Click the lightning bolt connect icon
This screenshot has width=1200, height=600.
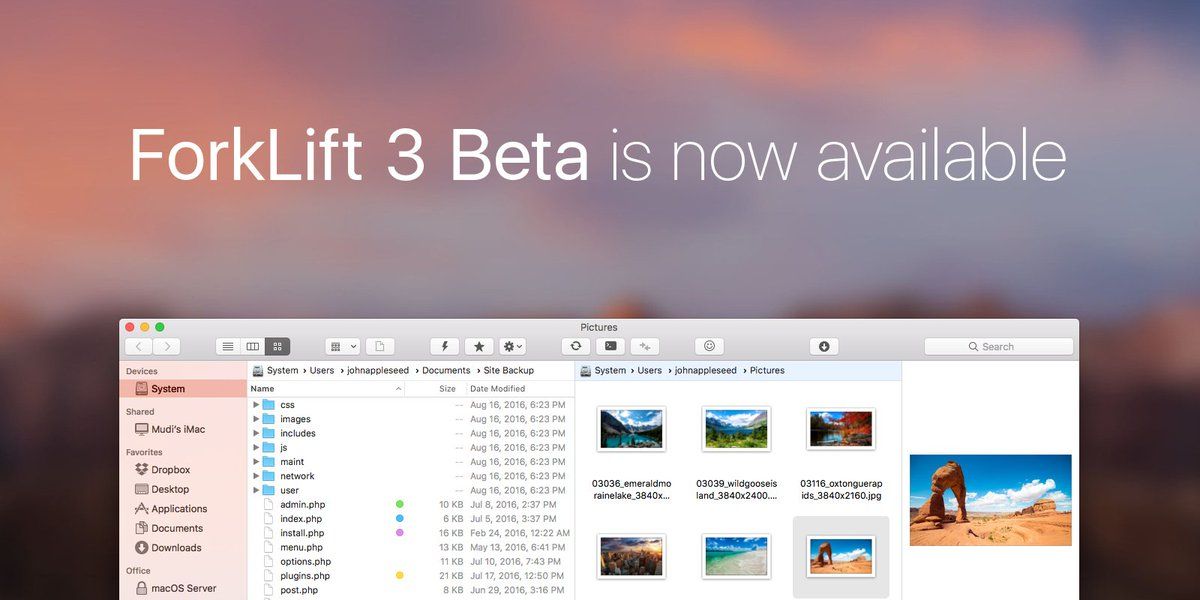coord(445,346)
